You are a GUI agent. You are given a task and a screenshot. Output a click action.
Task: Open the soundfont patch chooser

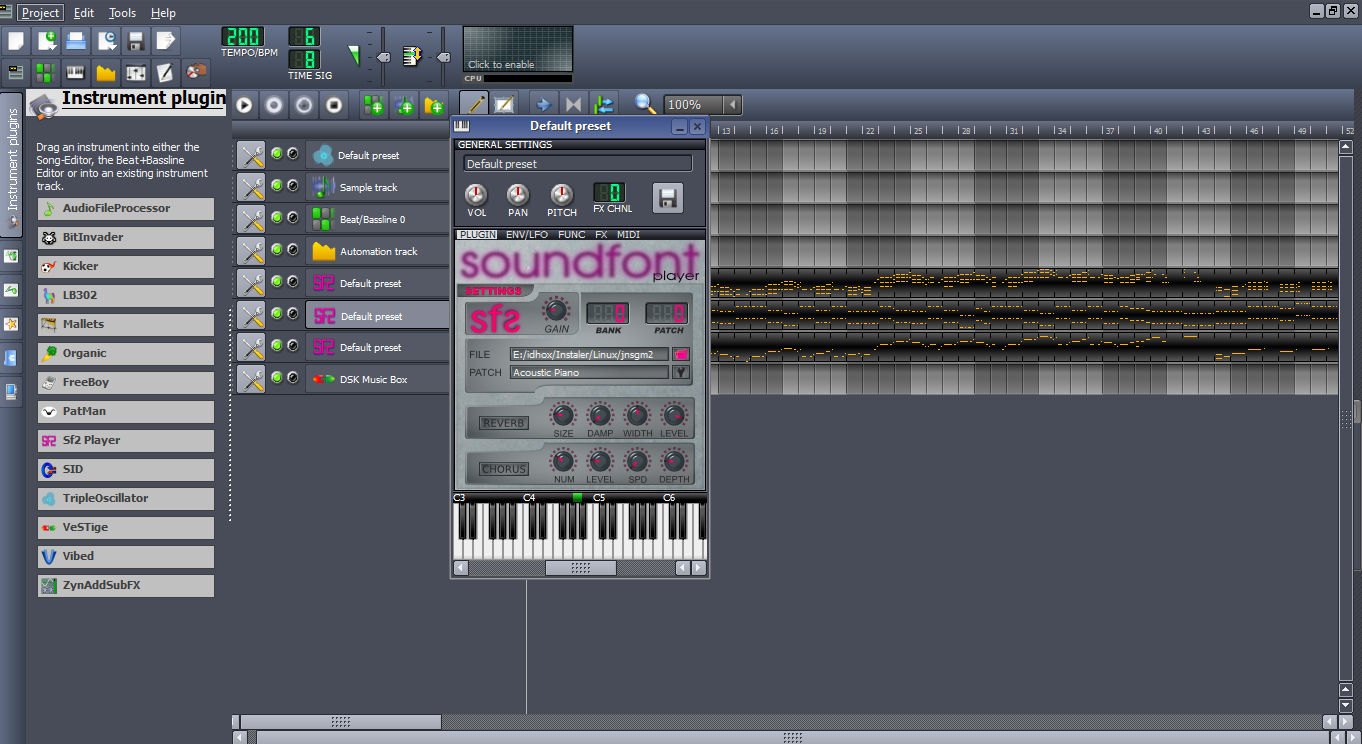pos(682,373)
